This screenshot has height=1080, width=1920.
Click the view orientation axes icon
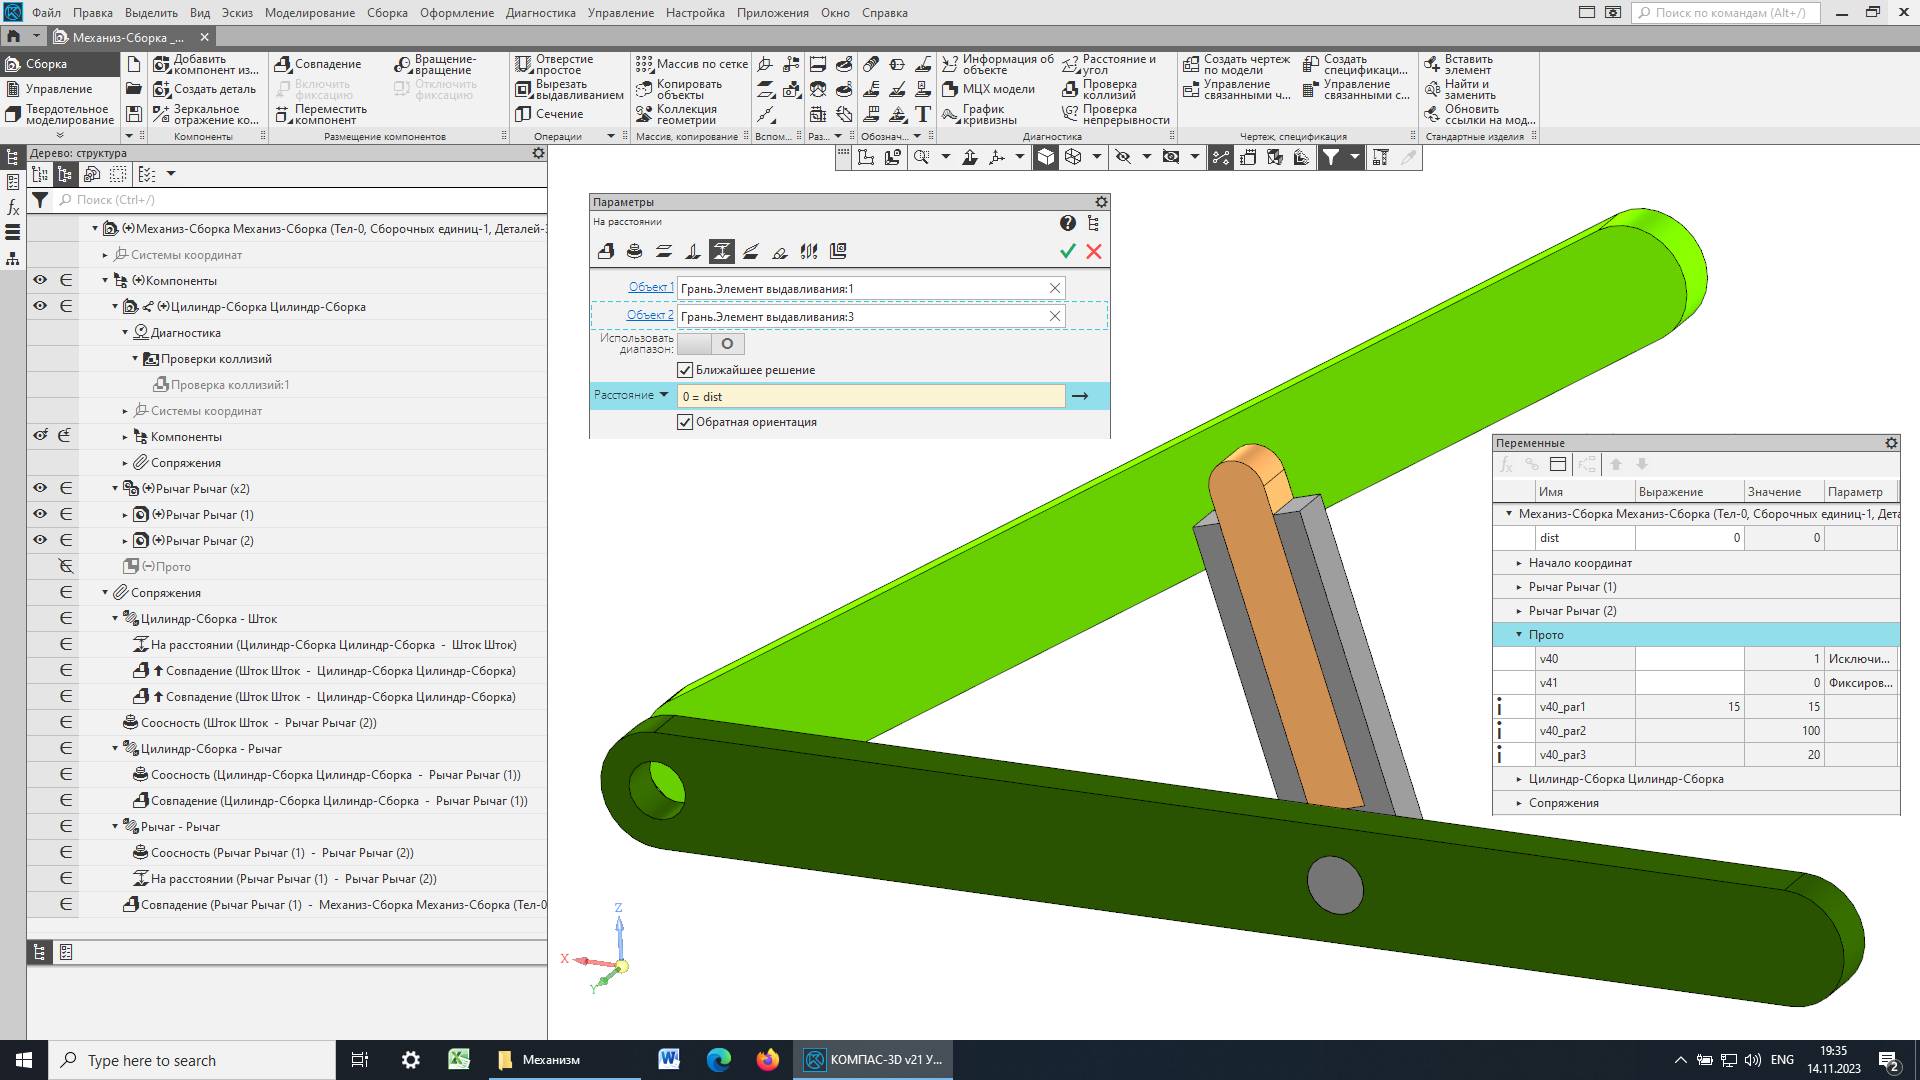click(x=996, y=157)
